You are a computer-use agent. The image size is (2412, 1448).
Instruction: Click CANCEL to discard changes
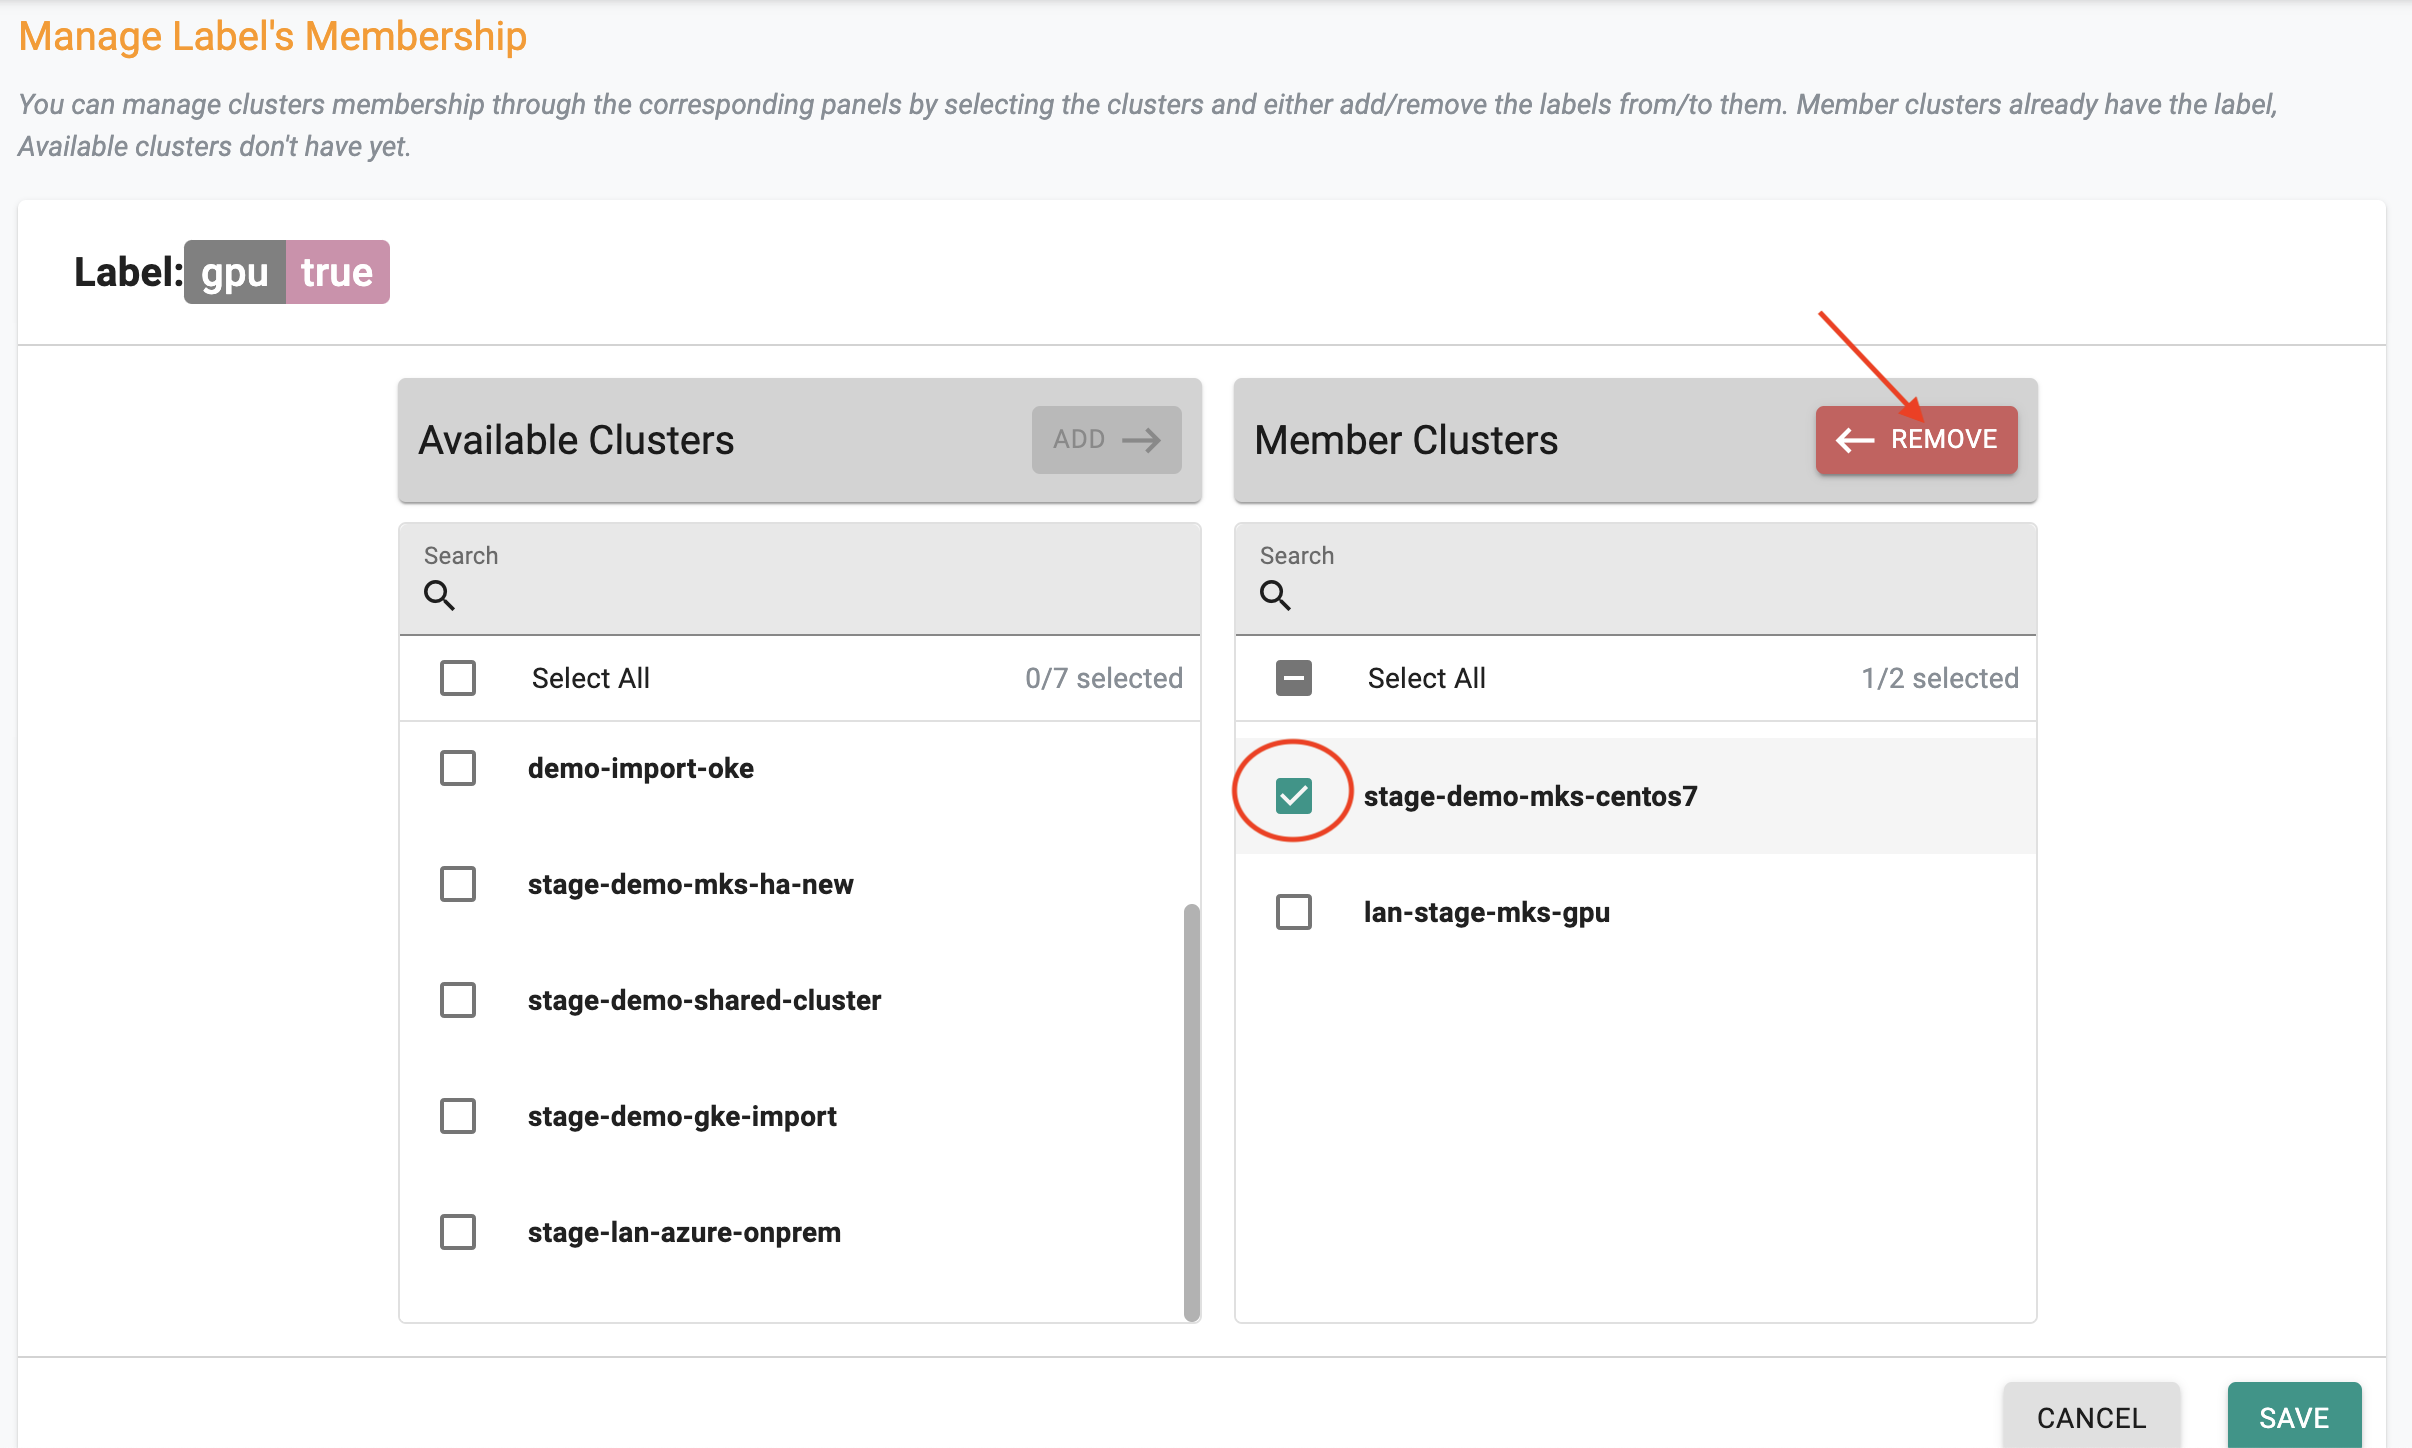(x=2091, y=1416)
